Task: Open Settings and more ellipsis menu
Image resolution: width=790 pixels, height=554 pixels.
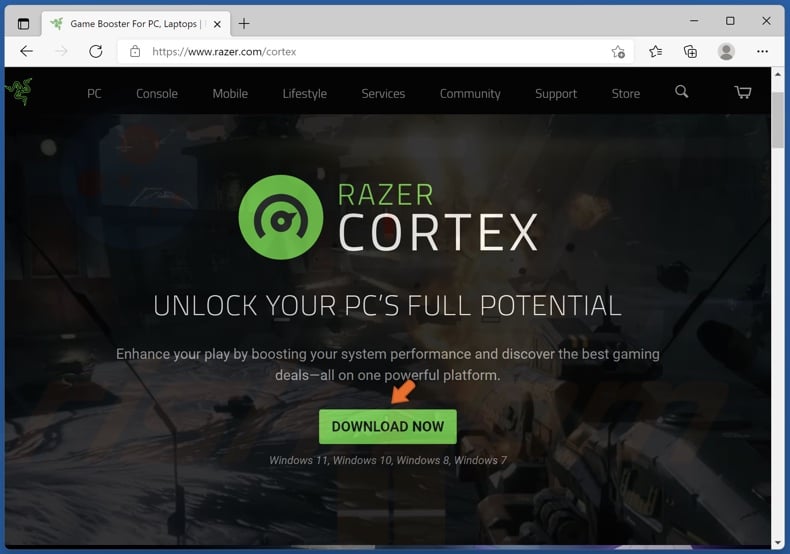Action: pos(762,51)
